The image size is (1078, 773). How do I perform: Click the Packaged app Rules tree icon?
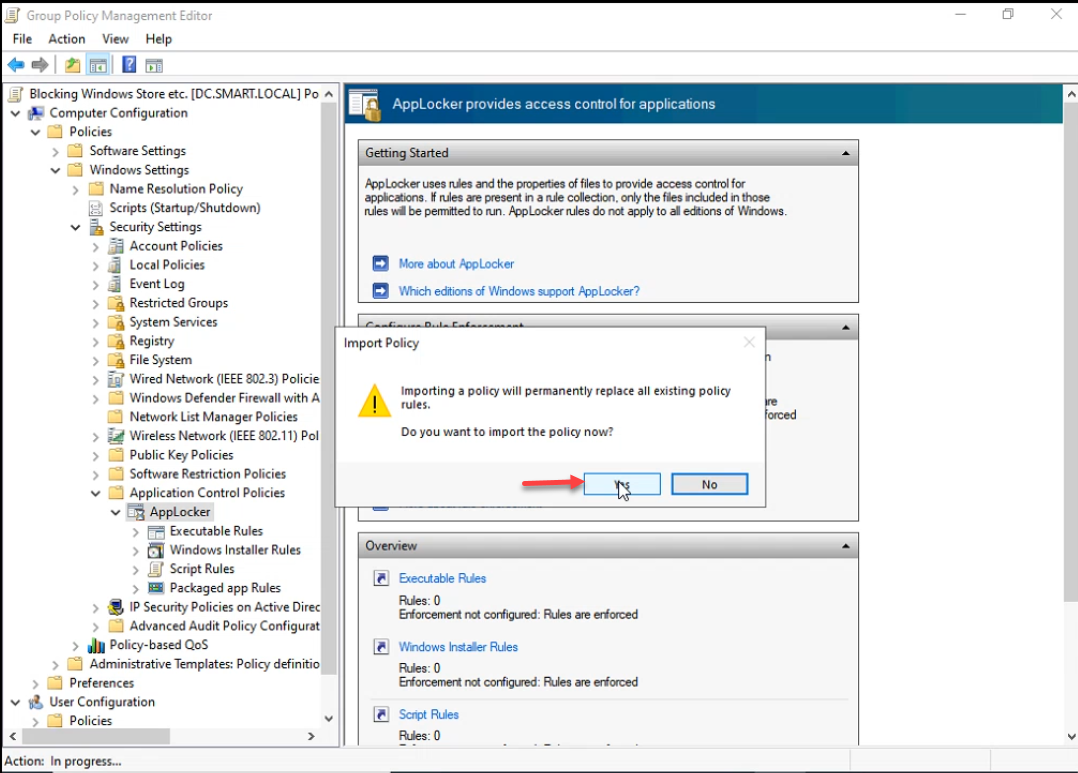click(156, 588)
